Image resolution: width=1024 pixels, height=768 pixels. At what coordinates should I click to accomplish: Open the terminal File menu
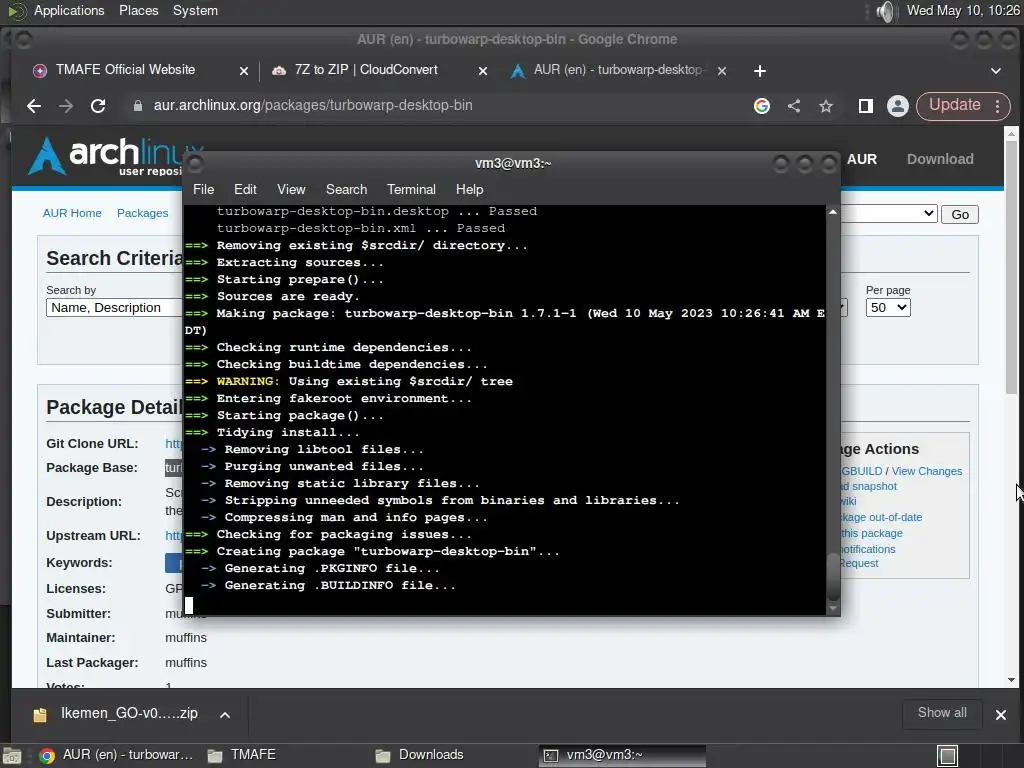203,189
